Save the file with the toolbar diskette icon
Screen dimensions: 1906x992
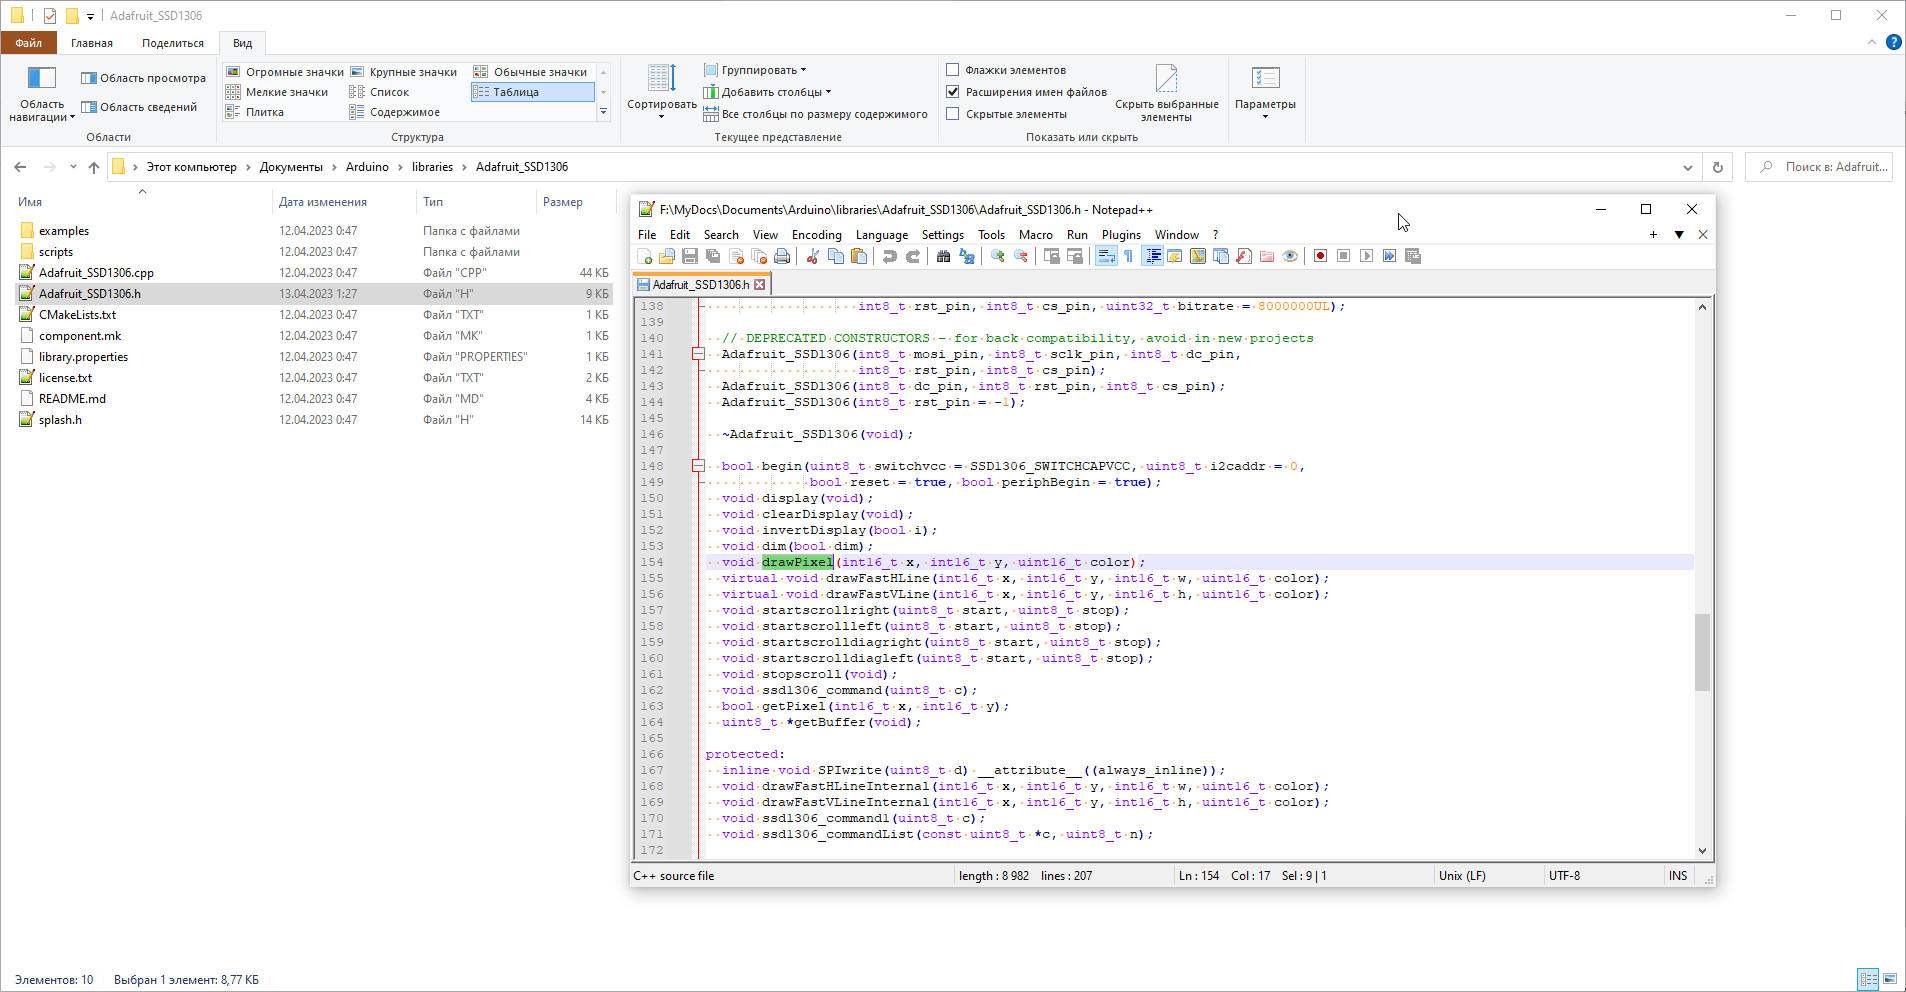(690, 257)
